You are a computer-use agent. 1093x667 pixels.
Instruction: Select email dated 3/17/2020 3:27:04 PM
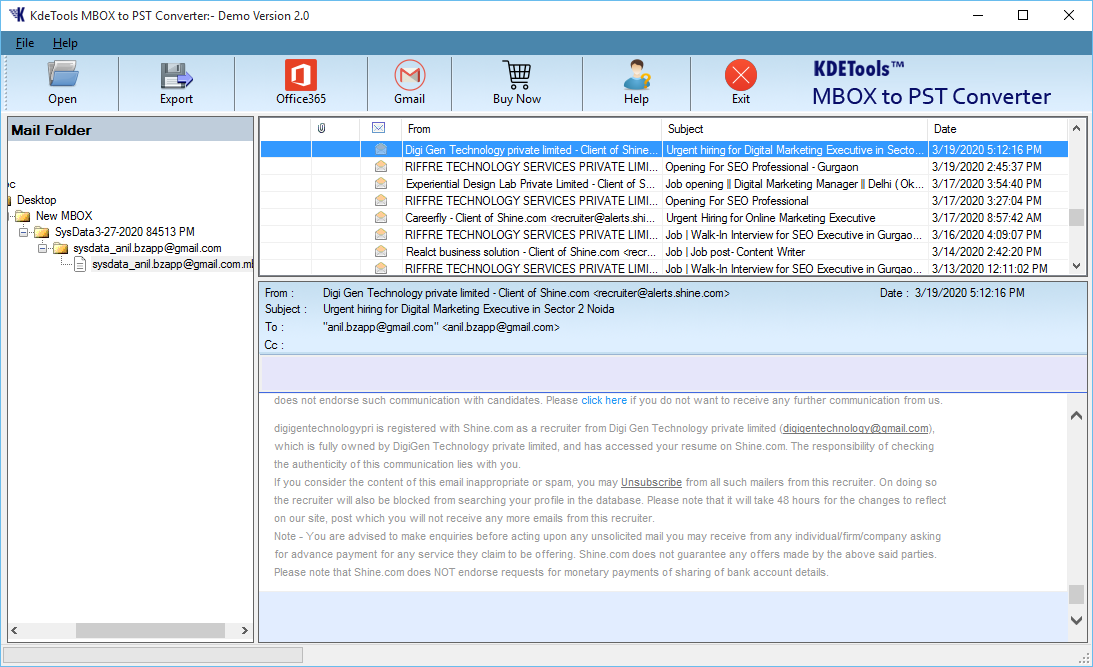[664, 201]
